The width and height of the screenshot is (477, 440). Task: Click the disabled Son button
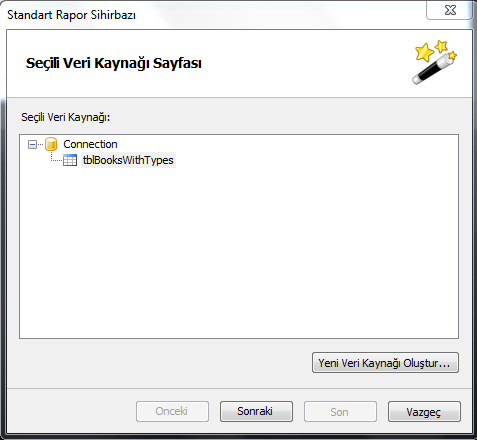(340, 411)
